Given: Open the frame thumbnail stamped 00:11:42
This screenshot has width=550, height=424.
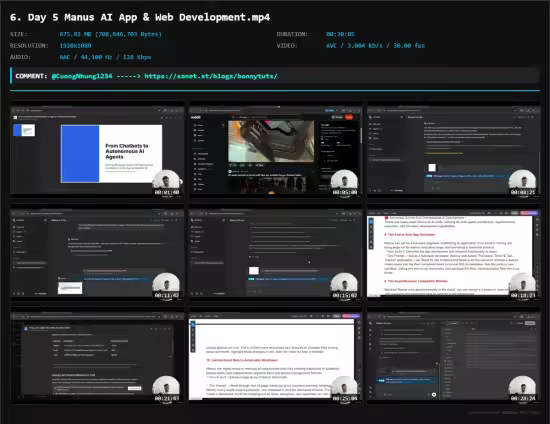Looking at the screenshot, I should [x=97, y=253].
